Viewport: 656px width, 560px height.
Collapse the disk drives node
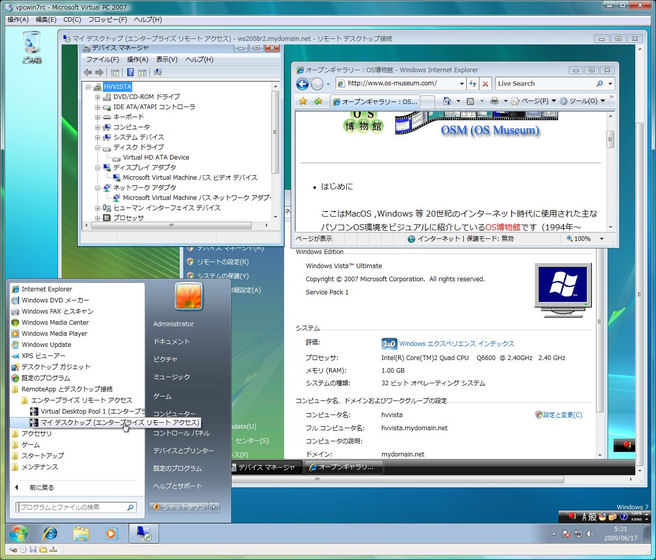click(x=97, y=148)
